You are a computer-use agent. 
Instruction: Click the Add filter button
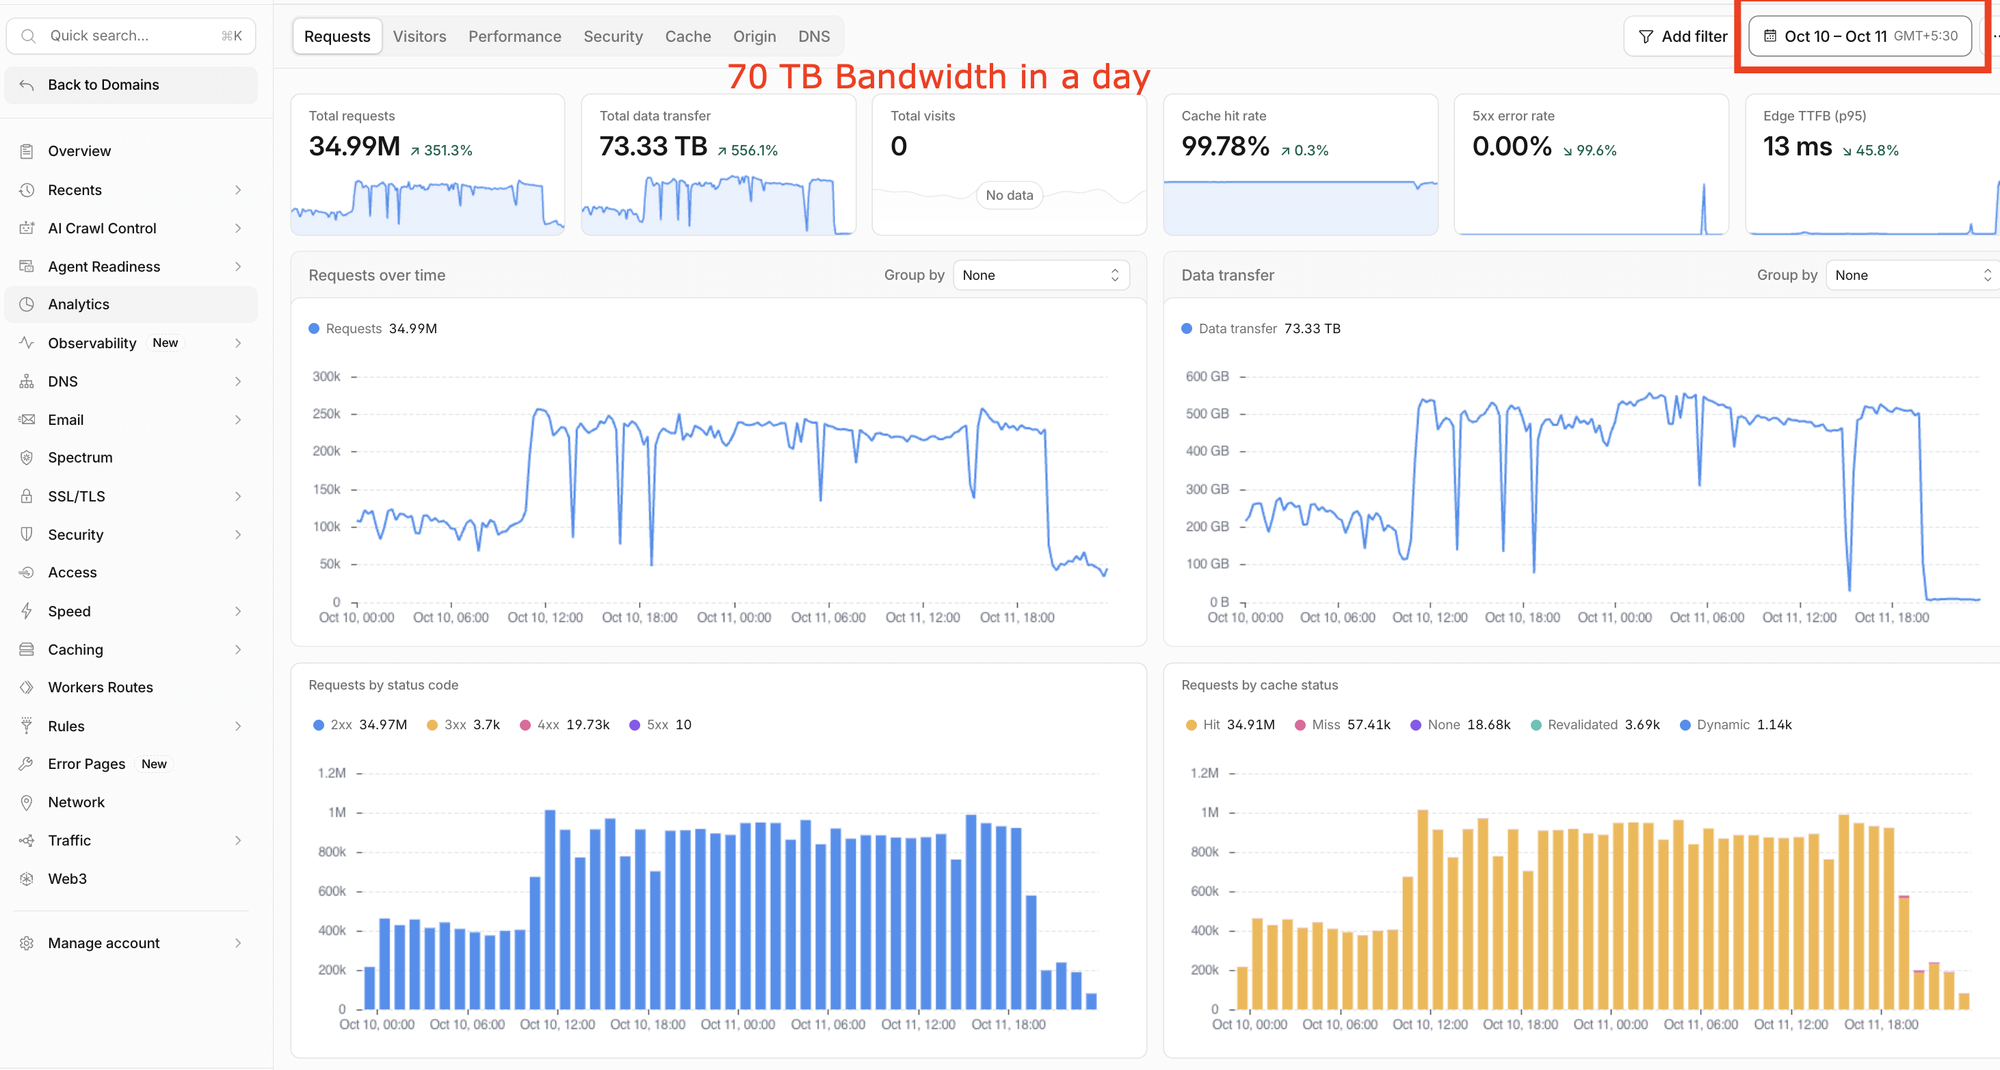(x=1683, y=36)
